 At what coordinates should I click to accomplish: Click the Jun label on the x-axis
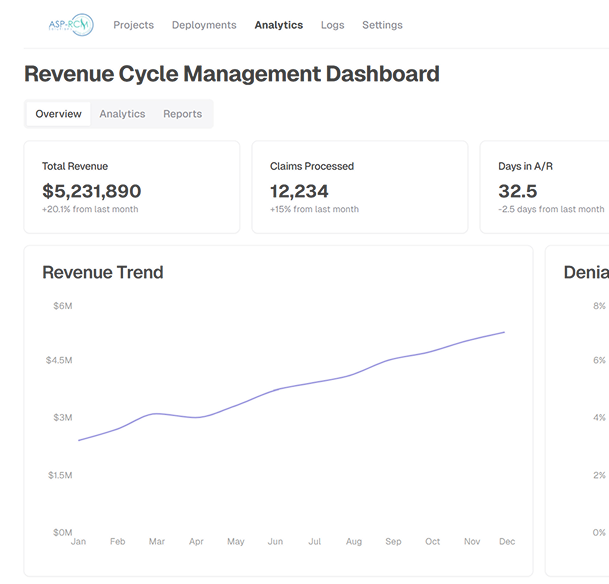[x=275, y=541]
